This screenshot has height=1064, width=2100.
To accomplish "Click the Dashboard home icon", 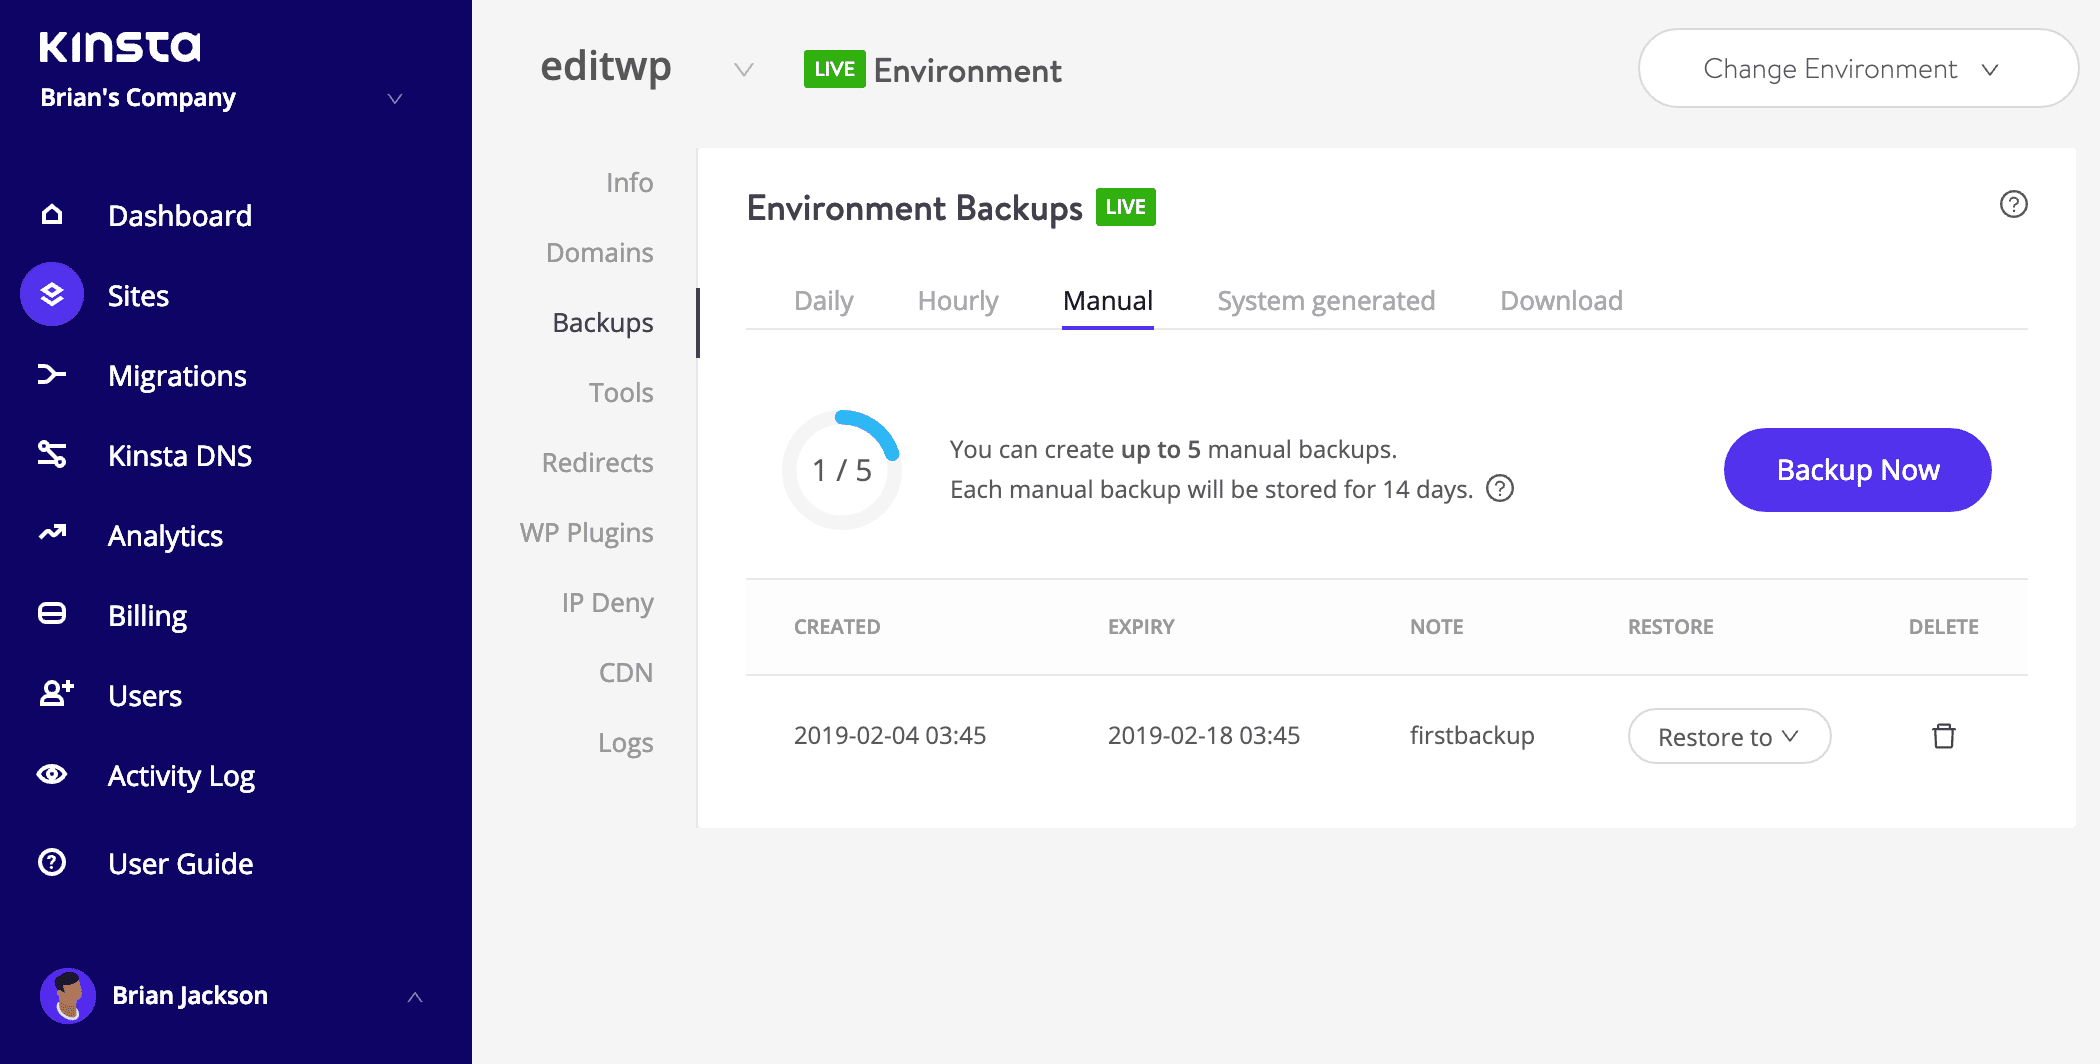I will [52, 214].
